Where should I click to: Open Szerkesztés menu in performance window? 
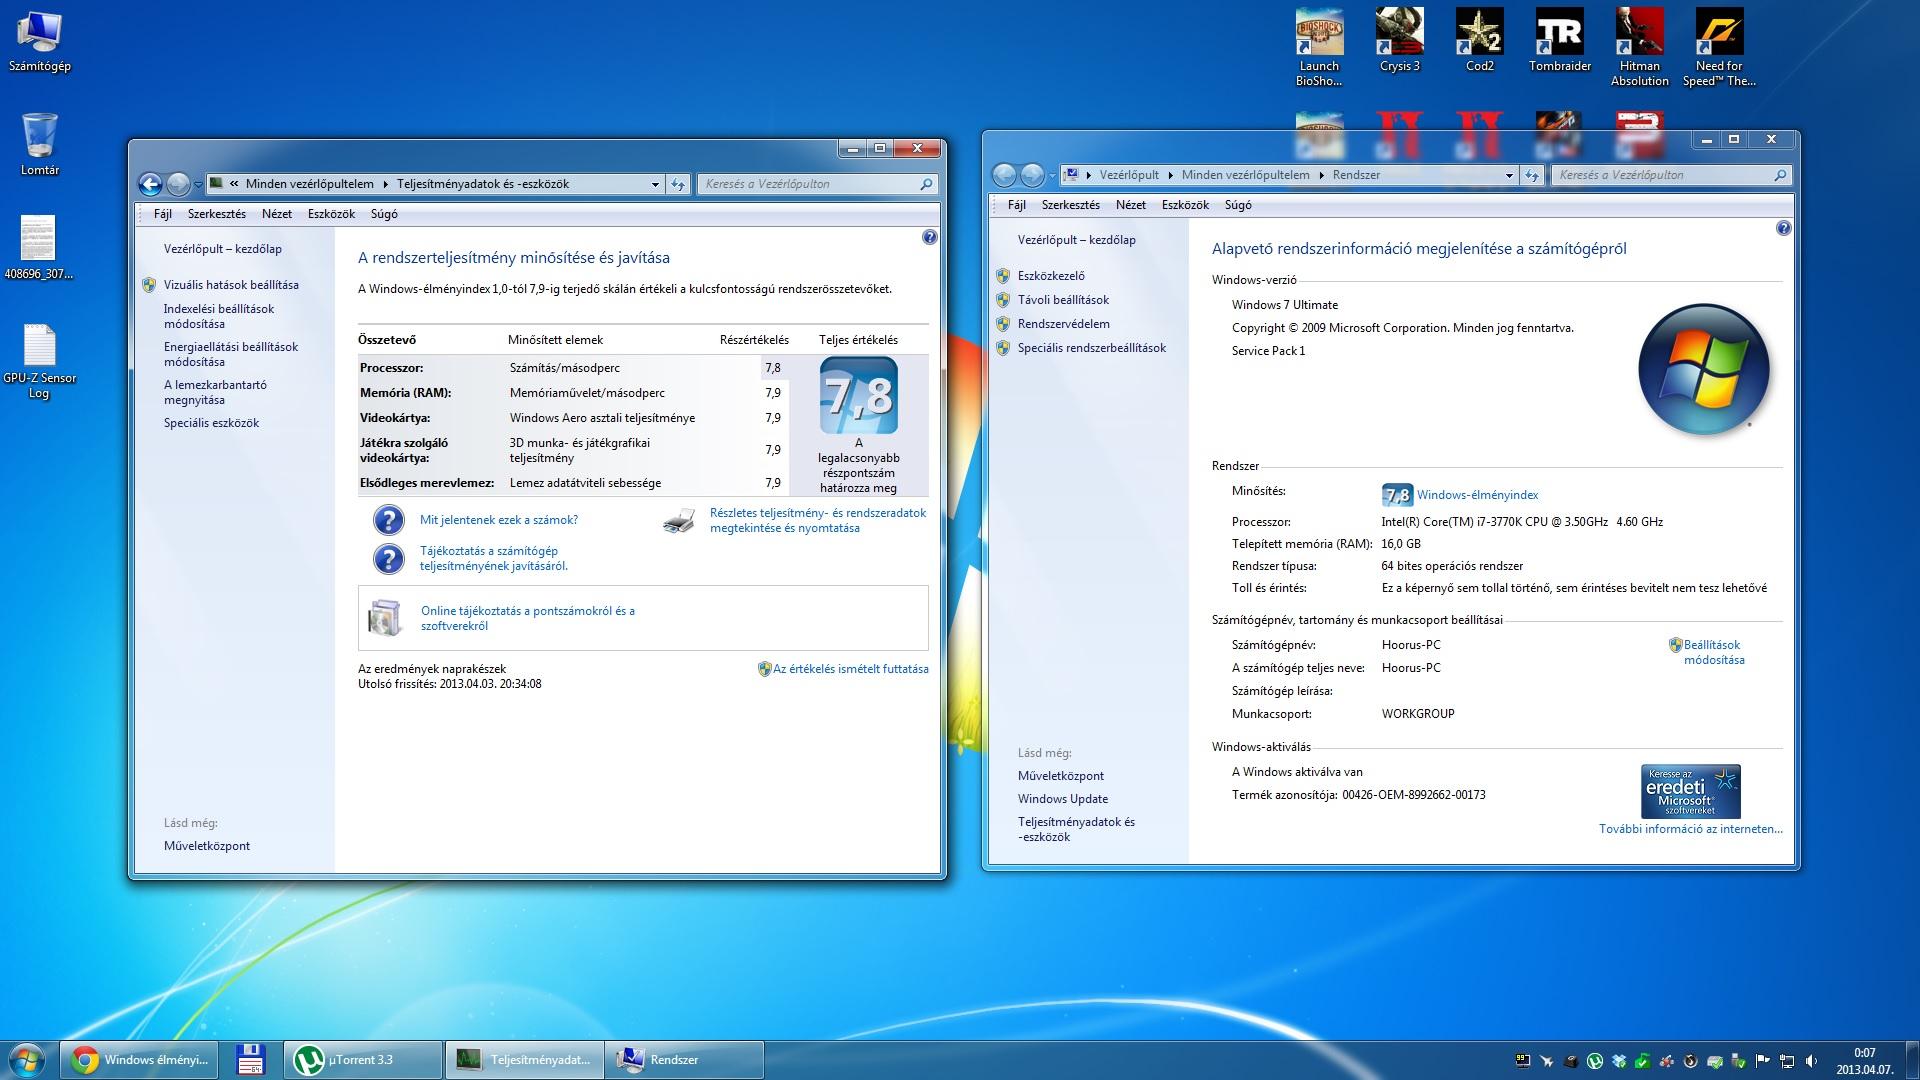(x=217, y=214)
